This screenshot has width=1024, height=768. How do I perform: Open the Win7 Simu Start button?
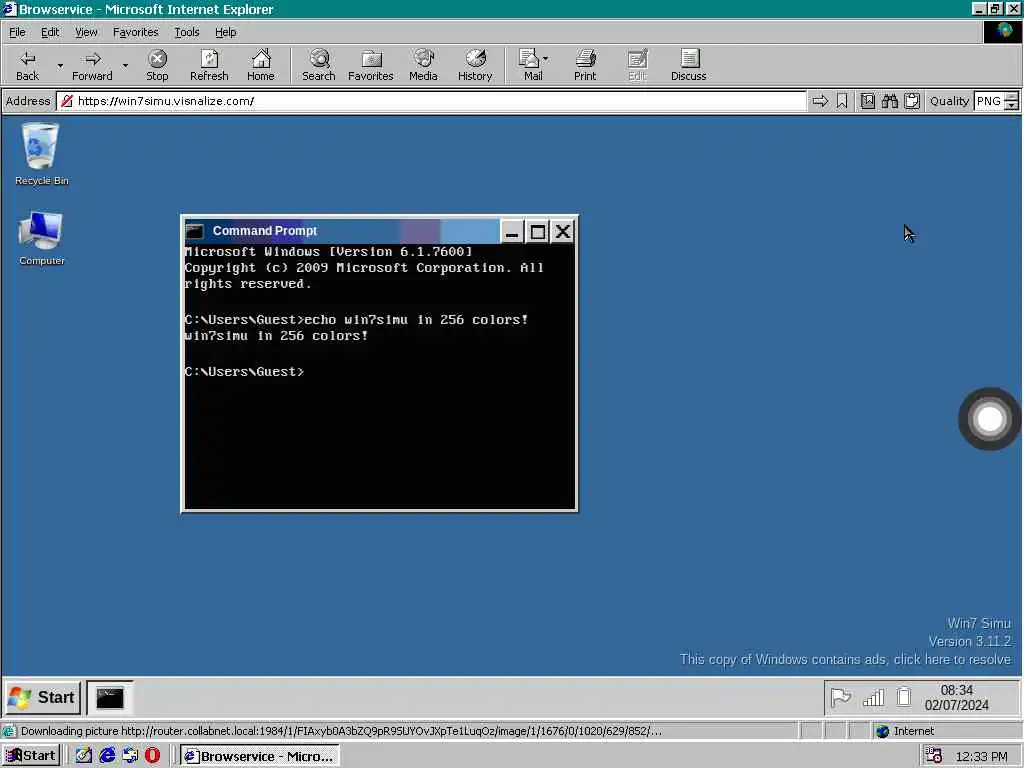tap(42, 697)
